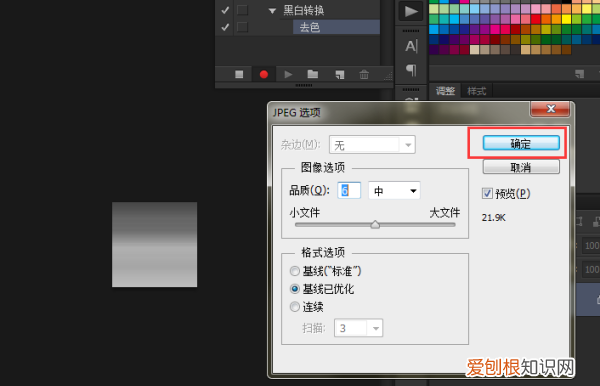Click play selection in Actions panel
The width and height of the screenshot is (600, 386).
pos(289,74)
